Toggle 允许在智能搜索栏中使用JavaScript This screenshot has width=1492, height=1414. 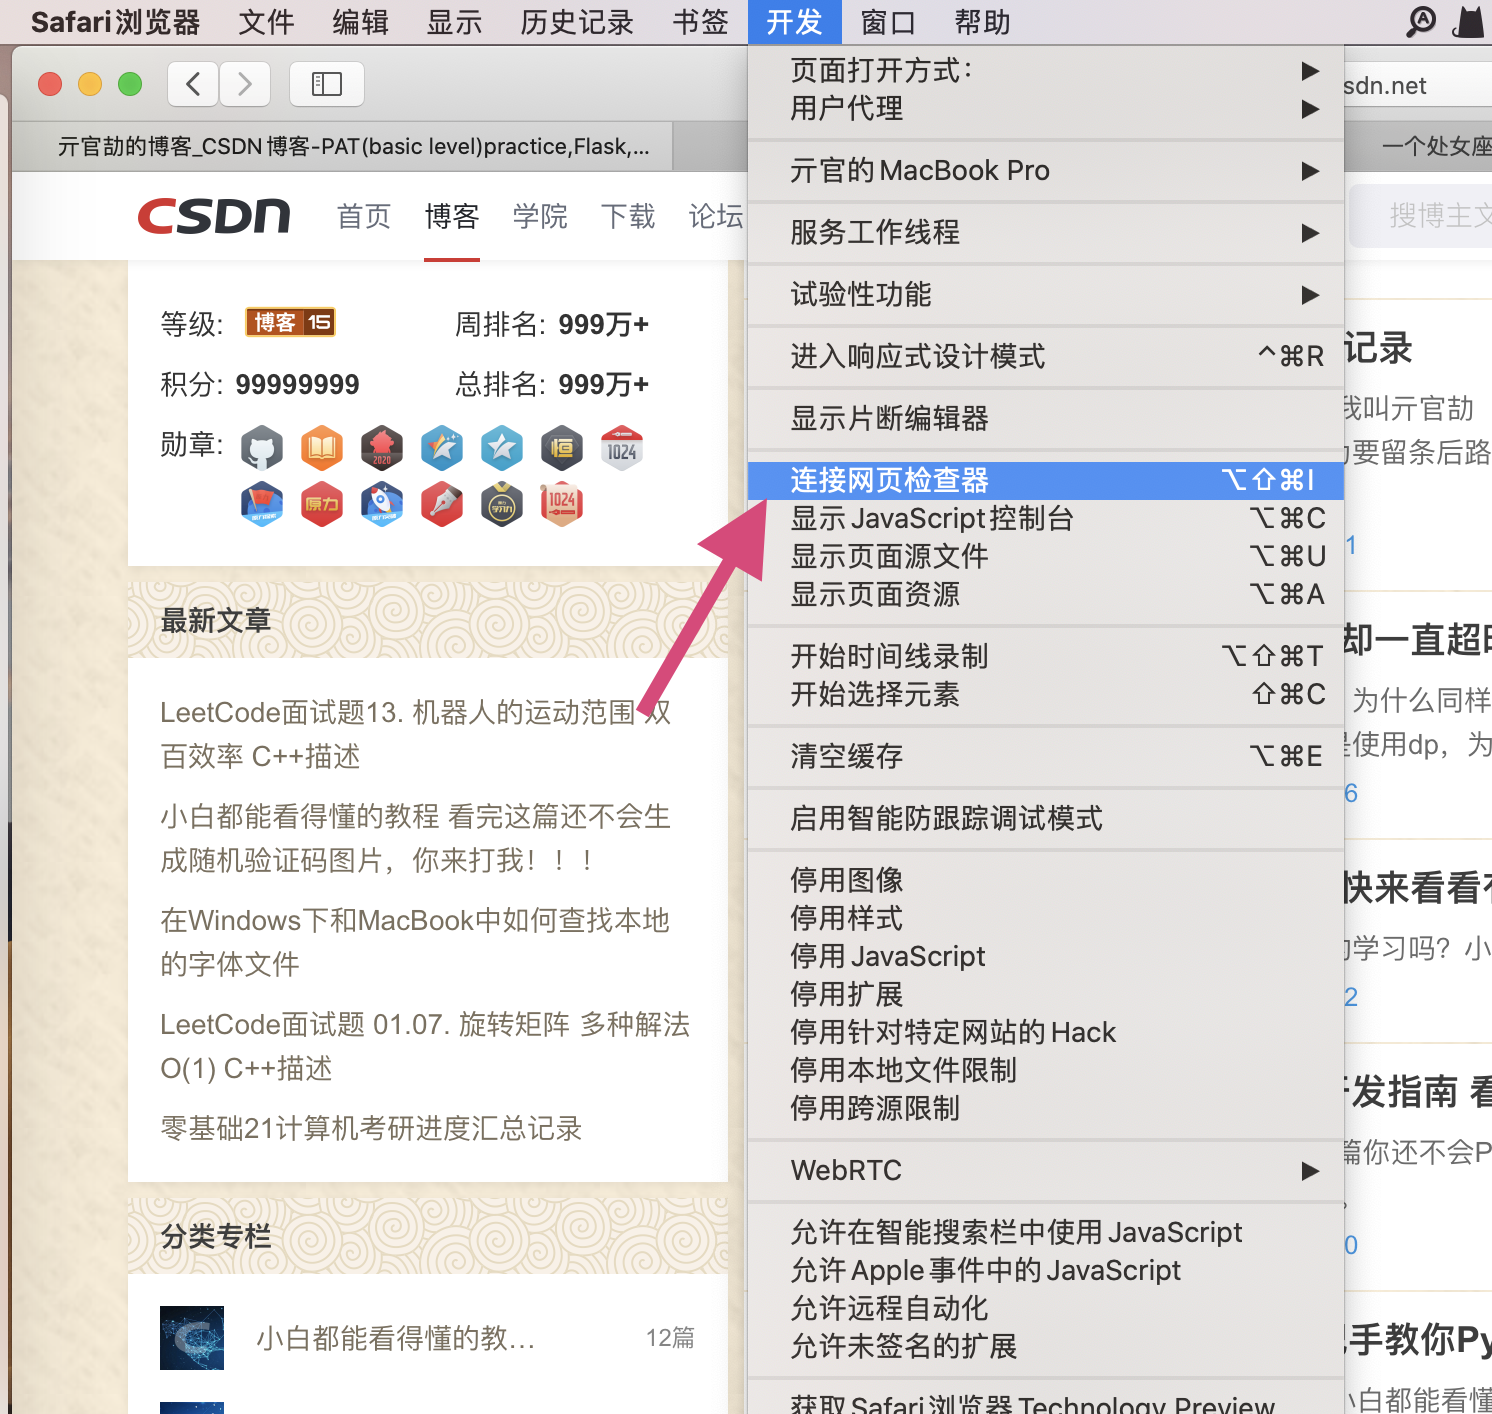1045,1232
